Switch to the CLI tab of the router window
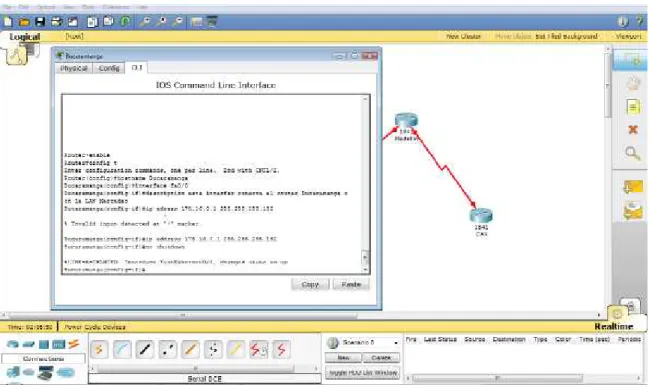 137,67
